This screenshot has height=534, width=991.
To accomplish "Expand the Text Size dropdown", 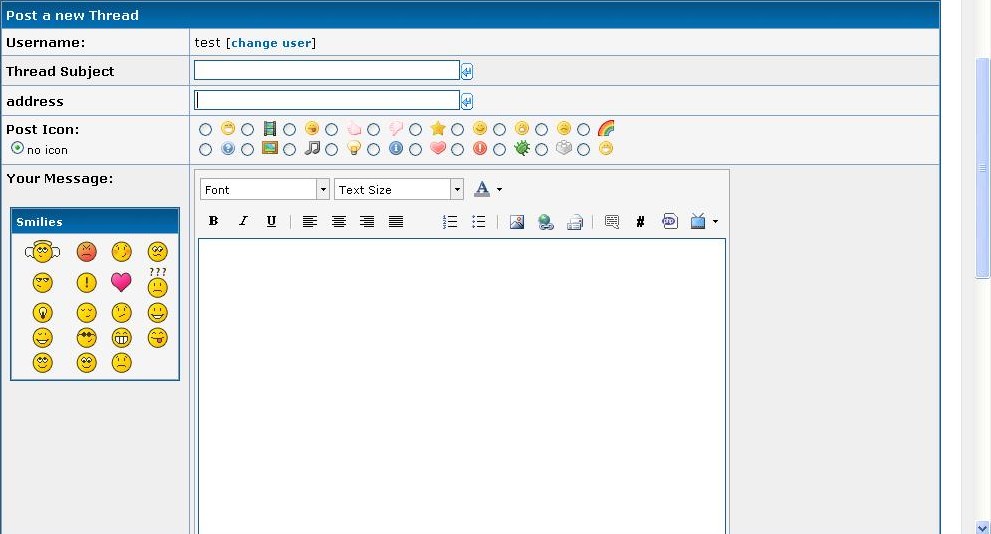I will click(457, 189).
